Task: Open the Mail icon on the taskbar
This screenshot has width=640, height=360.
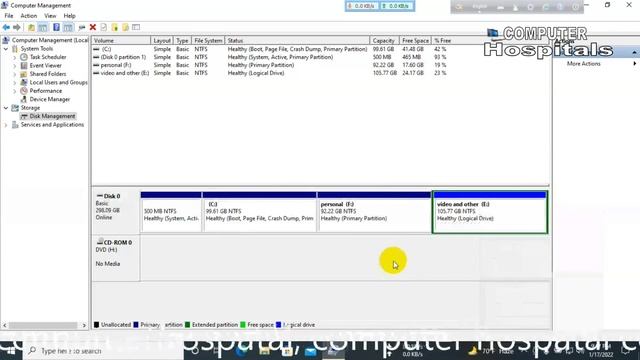Action: 311,351
